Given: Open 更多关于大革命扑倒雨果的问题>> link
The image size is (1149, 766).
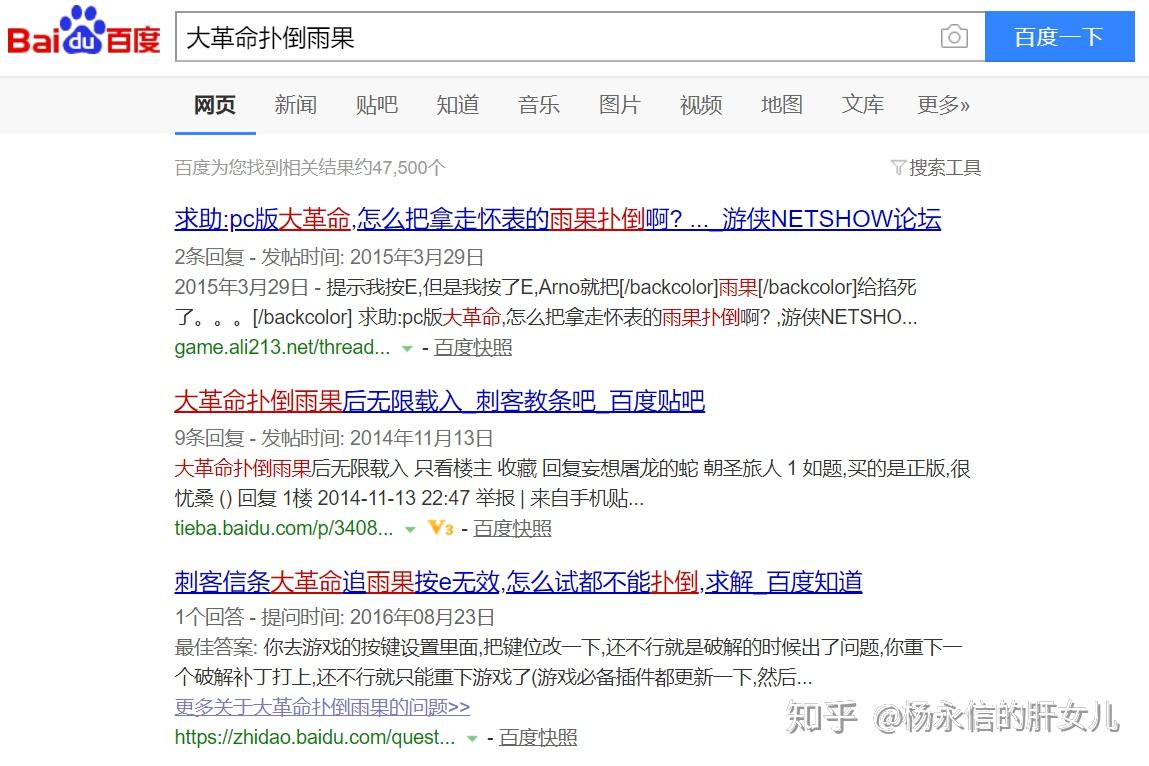Looking at the screenshot, I should click(x=322, y=707).
